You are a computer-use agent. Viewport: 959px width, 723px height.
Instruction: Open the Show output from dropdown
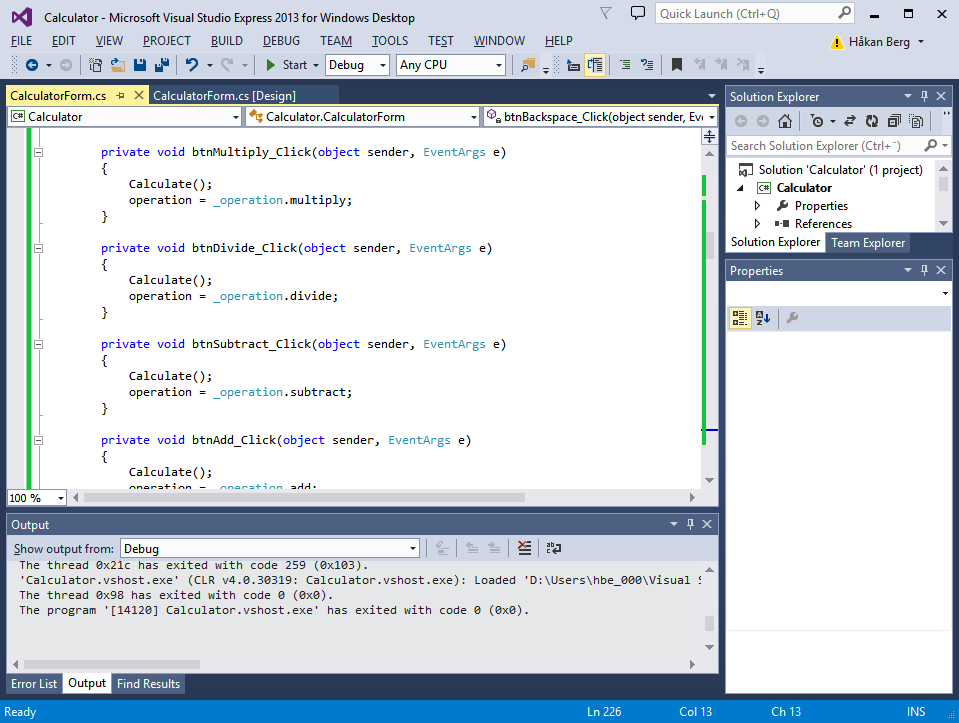point(270,549)
